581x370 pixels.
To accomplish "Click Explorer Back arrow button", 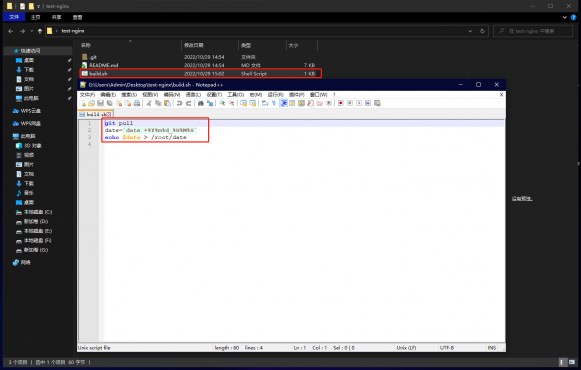I will coord(11,31).
